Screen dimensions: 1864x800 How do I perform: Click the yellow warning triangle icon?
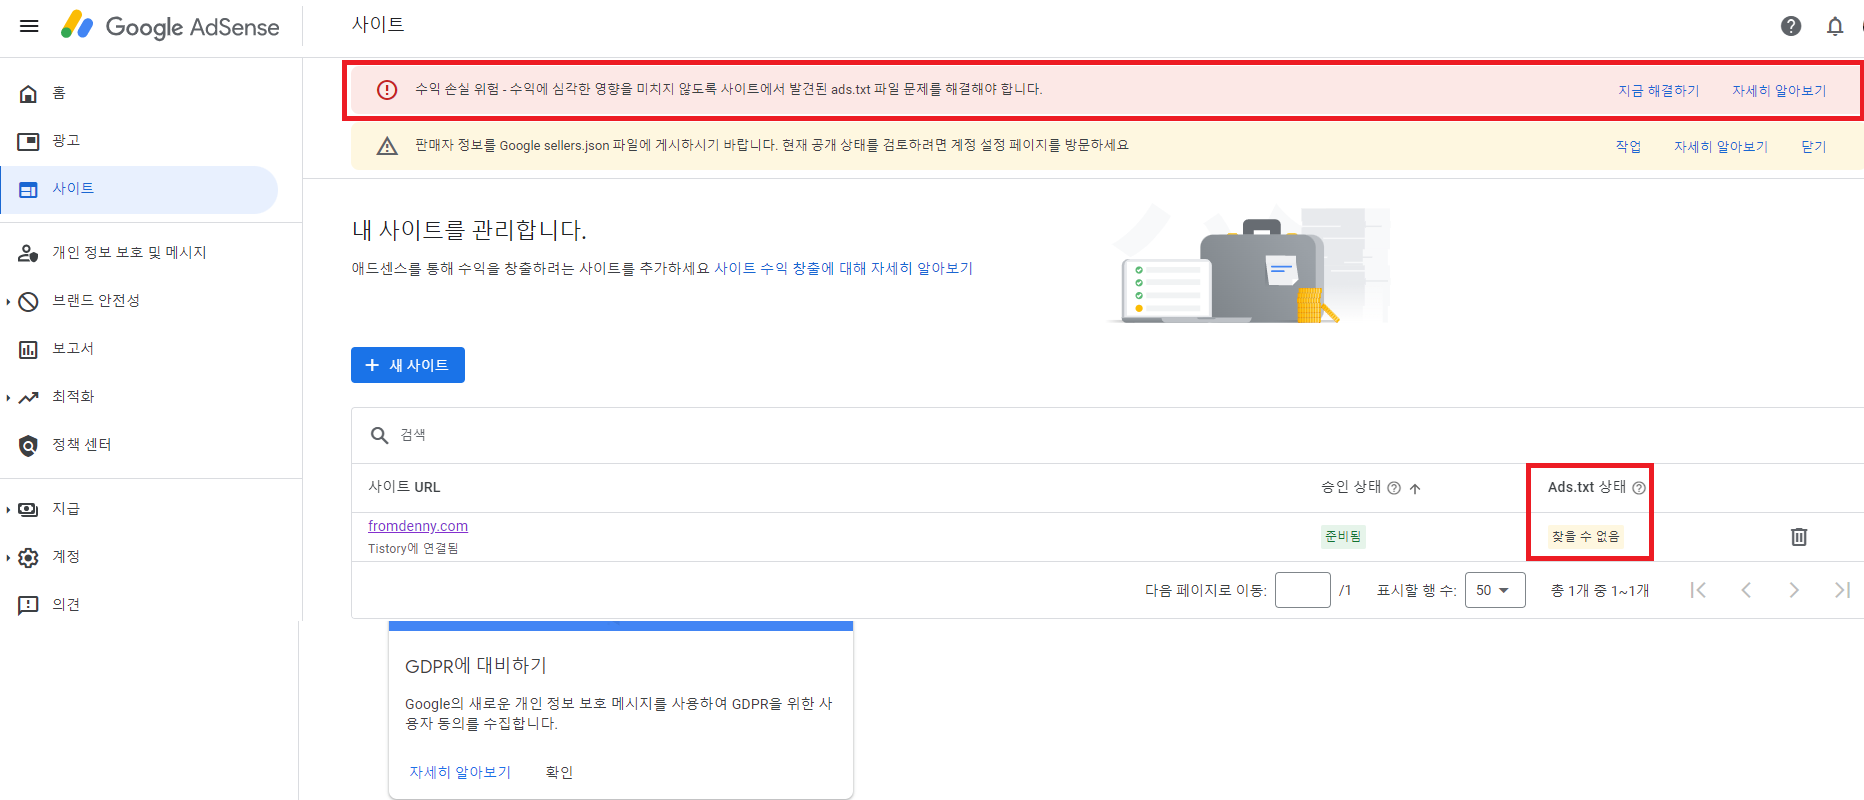pos(387,146)
